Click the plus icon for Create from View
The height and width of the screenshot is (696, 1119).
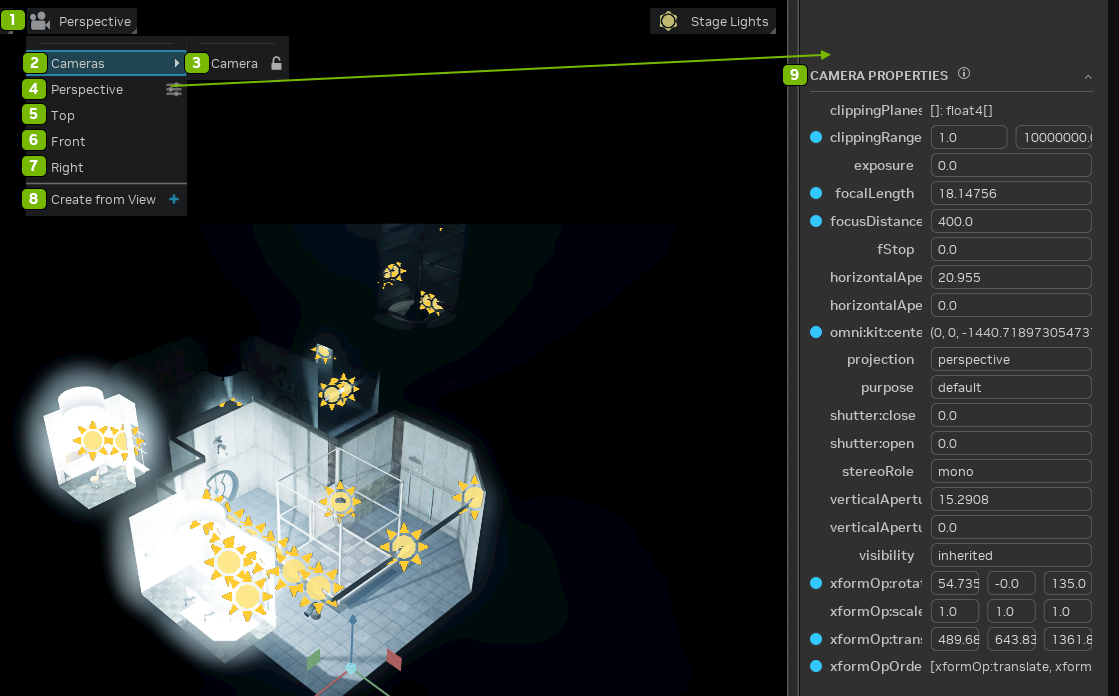click(174, 199)
